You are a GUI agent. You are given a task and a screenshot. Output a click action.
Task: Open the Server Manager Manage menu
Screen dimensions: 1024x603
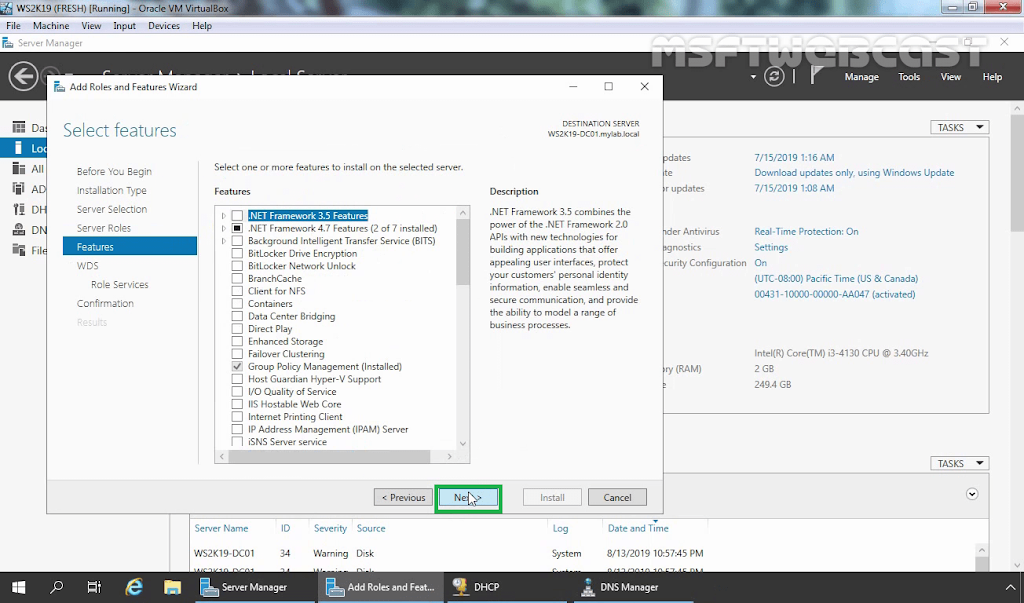pyautogui.click(x=861, y=76)
